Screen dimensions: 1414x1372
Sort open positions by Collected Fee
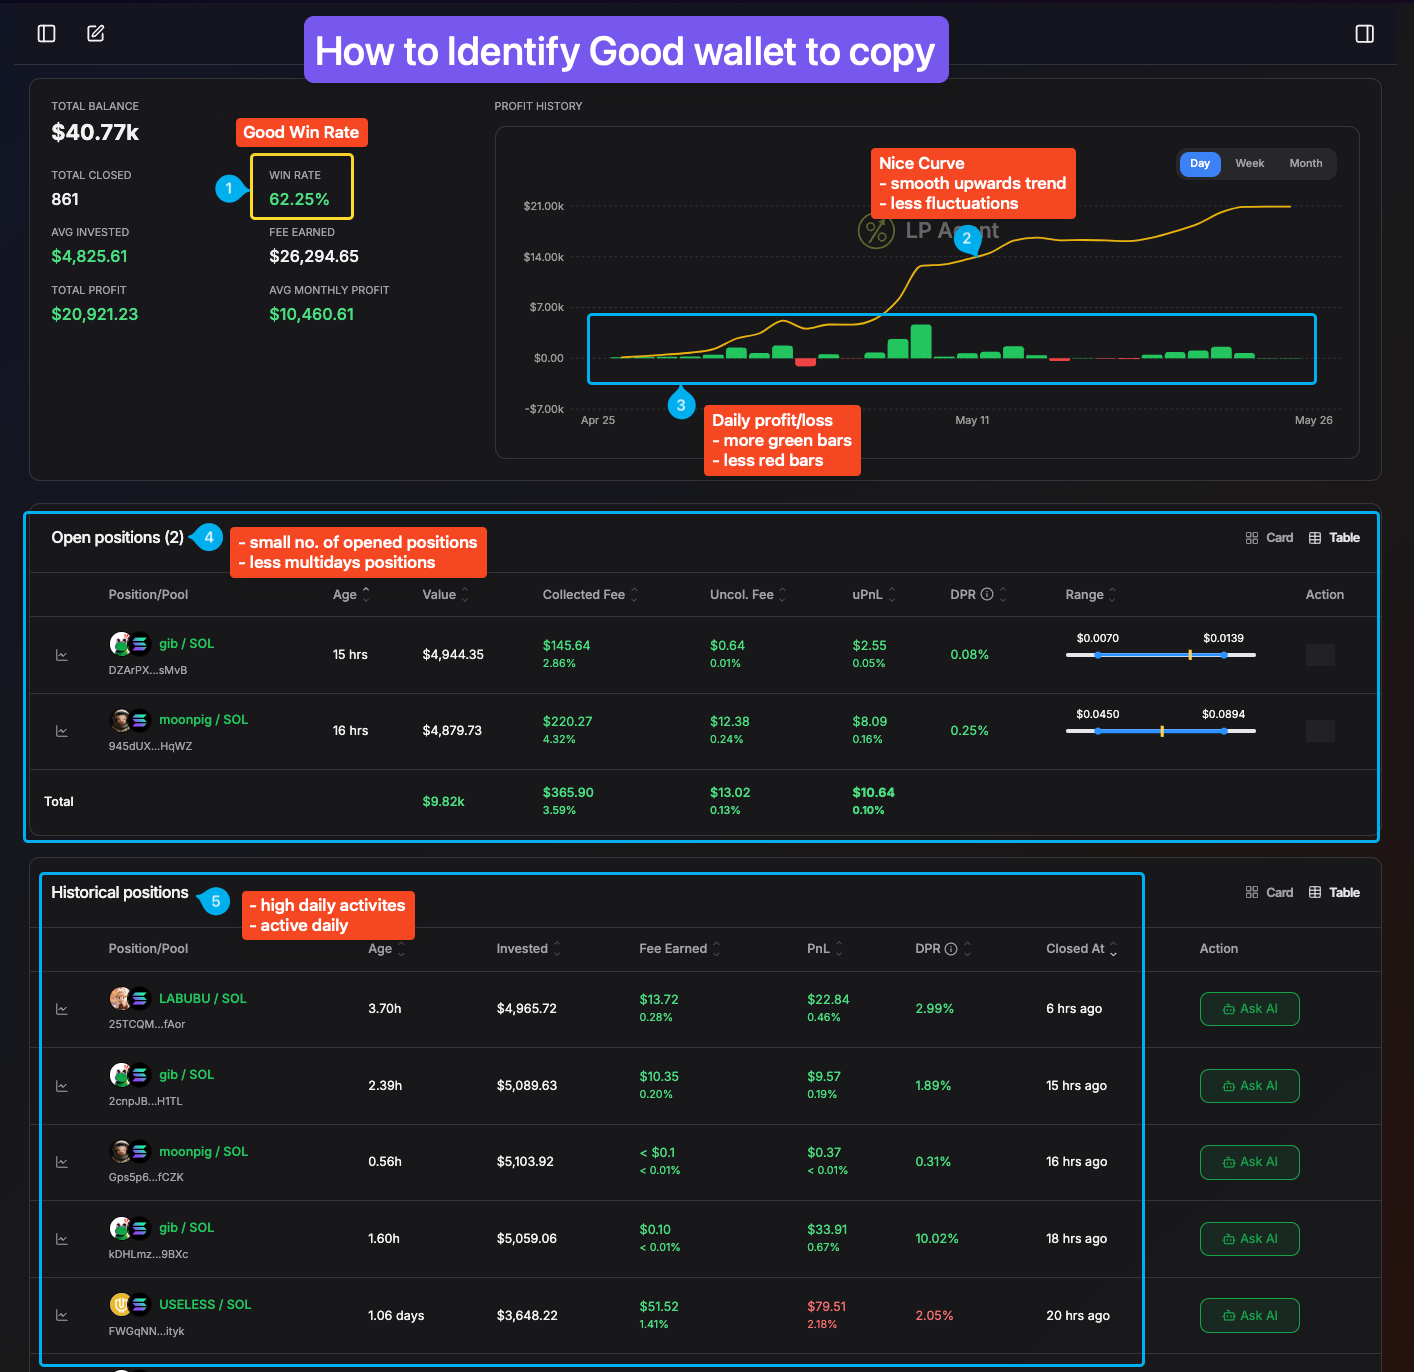click(590, 594)
